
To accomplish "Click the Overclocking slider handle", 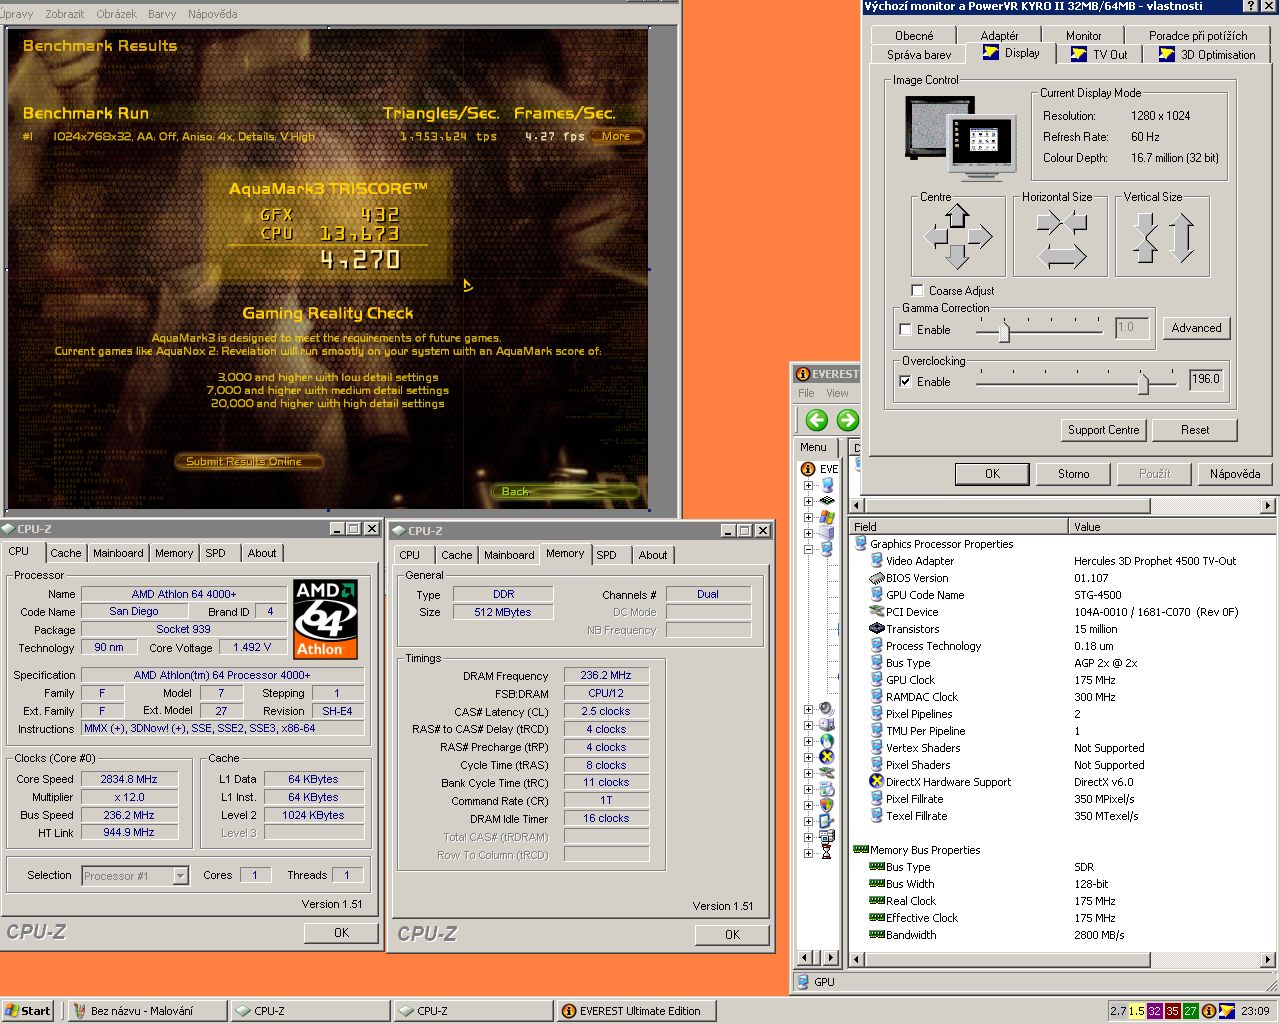I will pos(1143,382).
